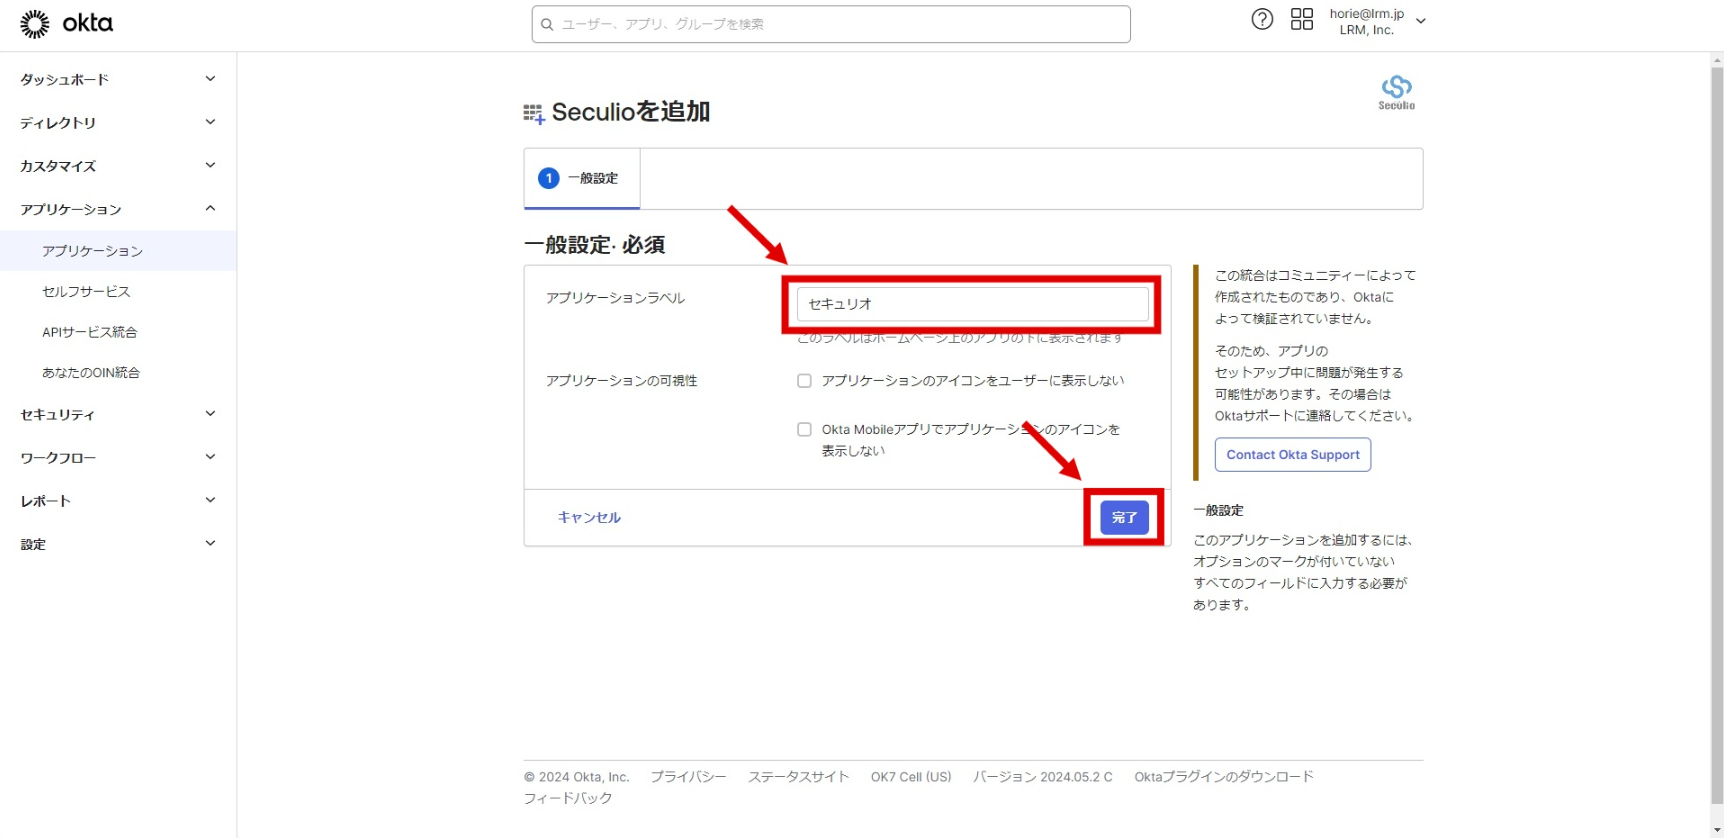The image size is (1724, 838).
Task: Click the search magnifier icon
Action: [547, 24]
